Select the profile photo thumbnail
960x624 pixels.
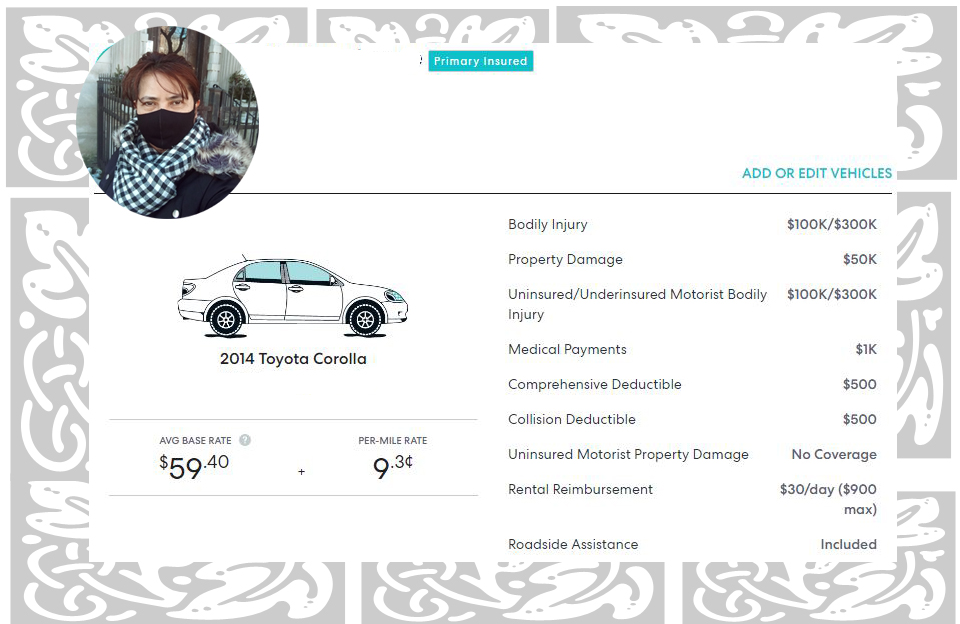click(167, 122)
